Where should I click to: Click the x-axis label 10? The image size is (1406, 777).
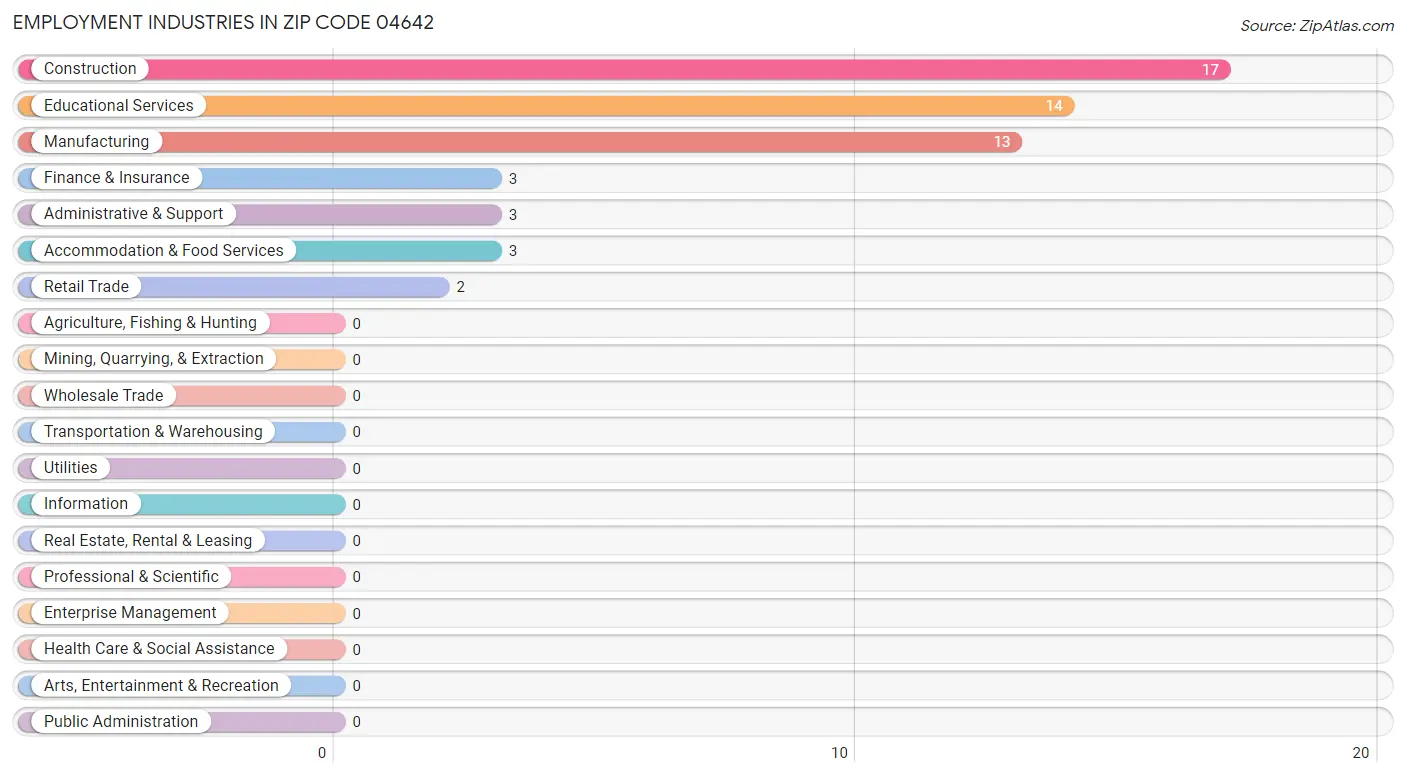pyautogui.click(x=840, y=753)
